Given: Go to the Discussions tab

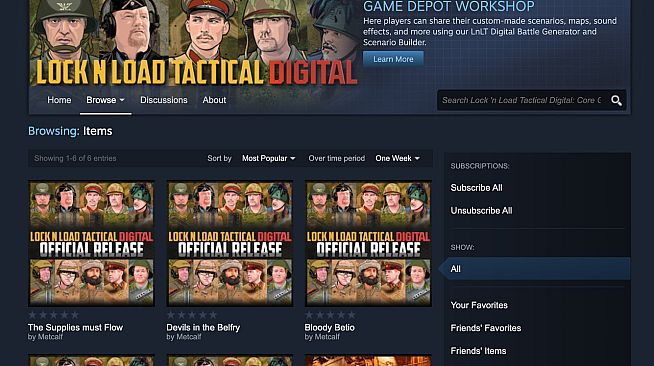Looking at the screenshot, I should [x=164, y=100].
